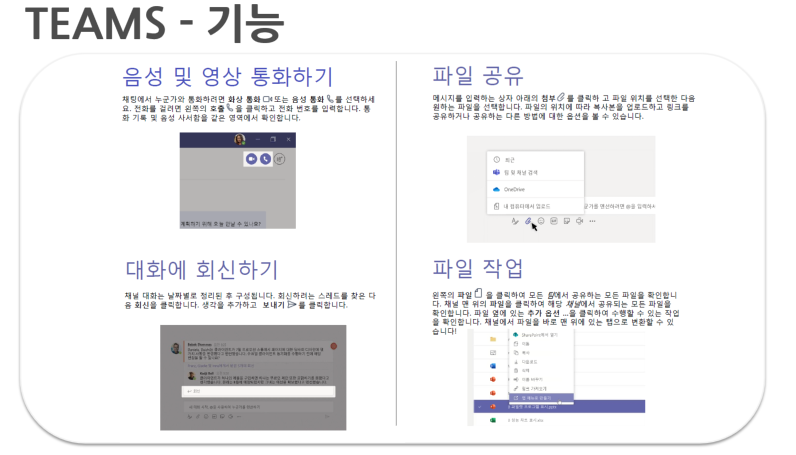Screen dimensions: 796x455
Task: Choose the upload from my computer option
Action: (535, 206)
